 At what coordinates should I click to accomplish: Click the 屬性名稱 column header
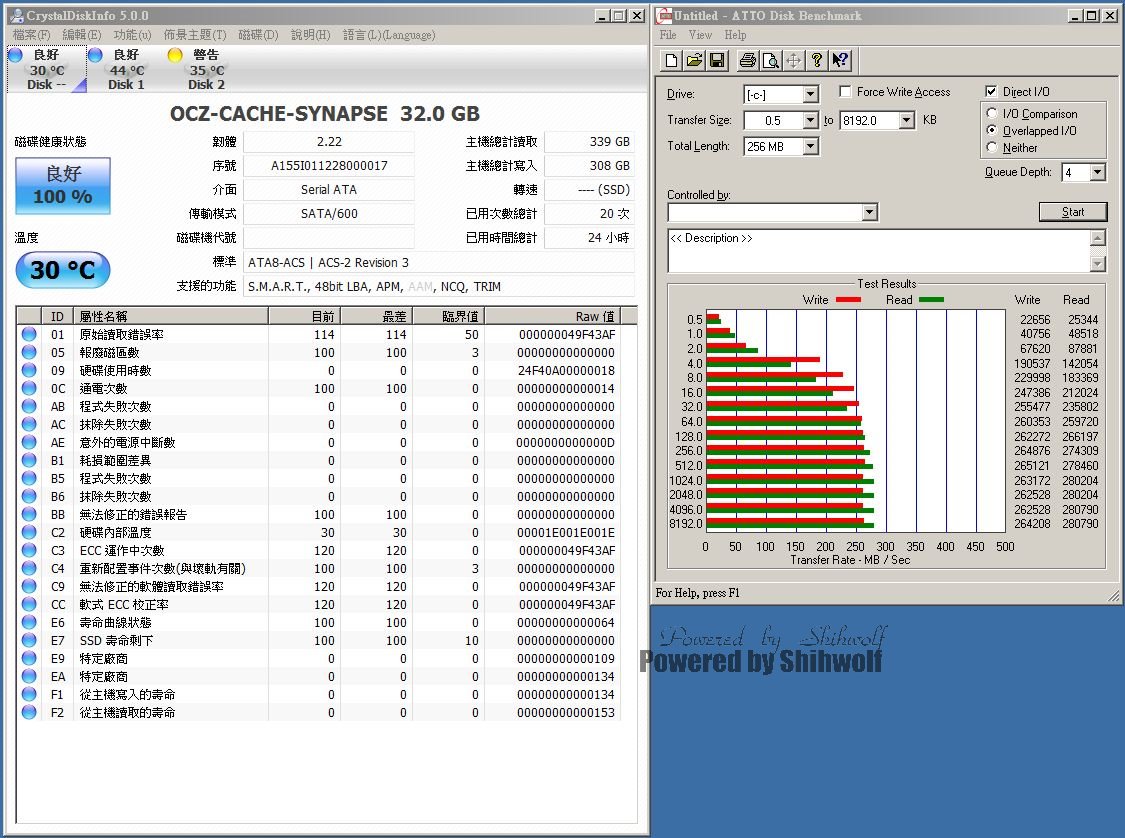click(171, 316)
